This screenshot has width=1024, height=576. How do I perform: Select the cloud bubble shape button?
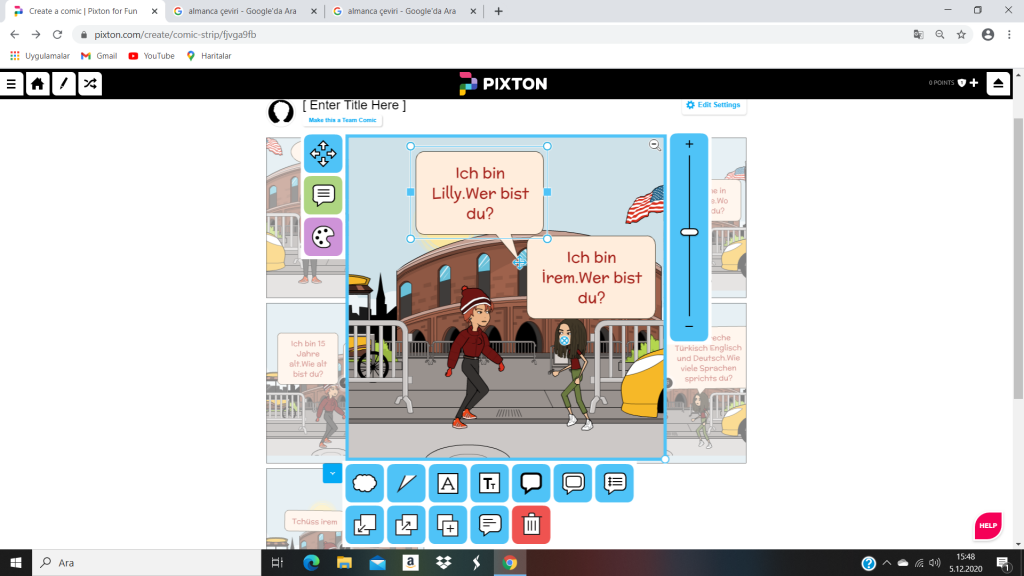click(365, 483)
